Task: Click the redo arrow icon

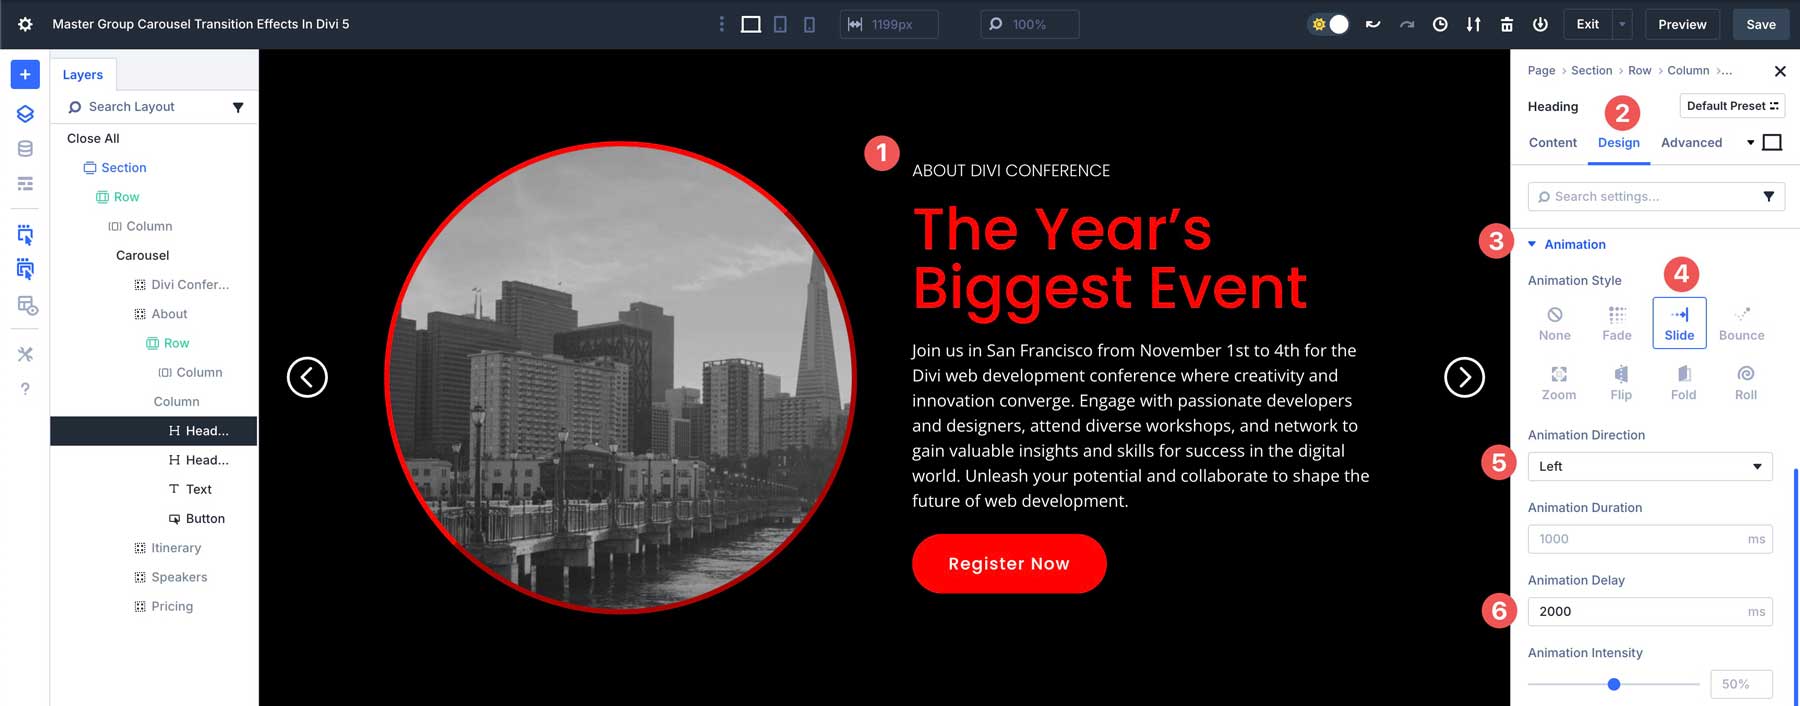Action: [1407, 24]
